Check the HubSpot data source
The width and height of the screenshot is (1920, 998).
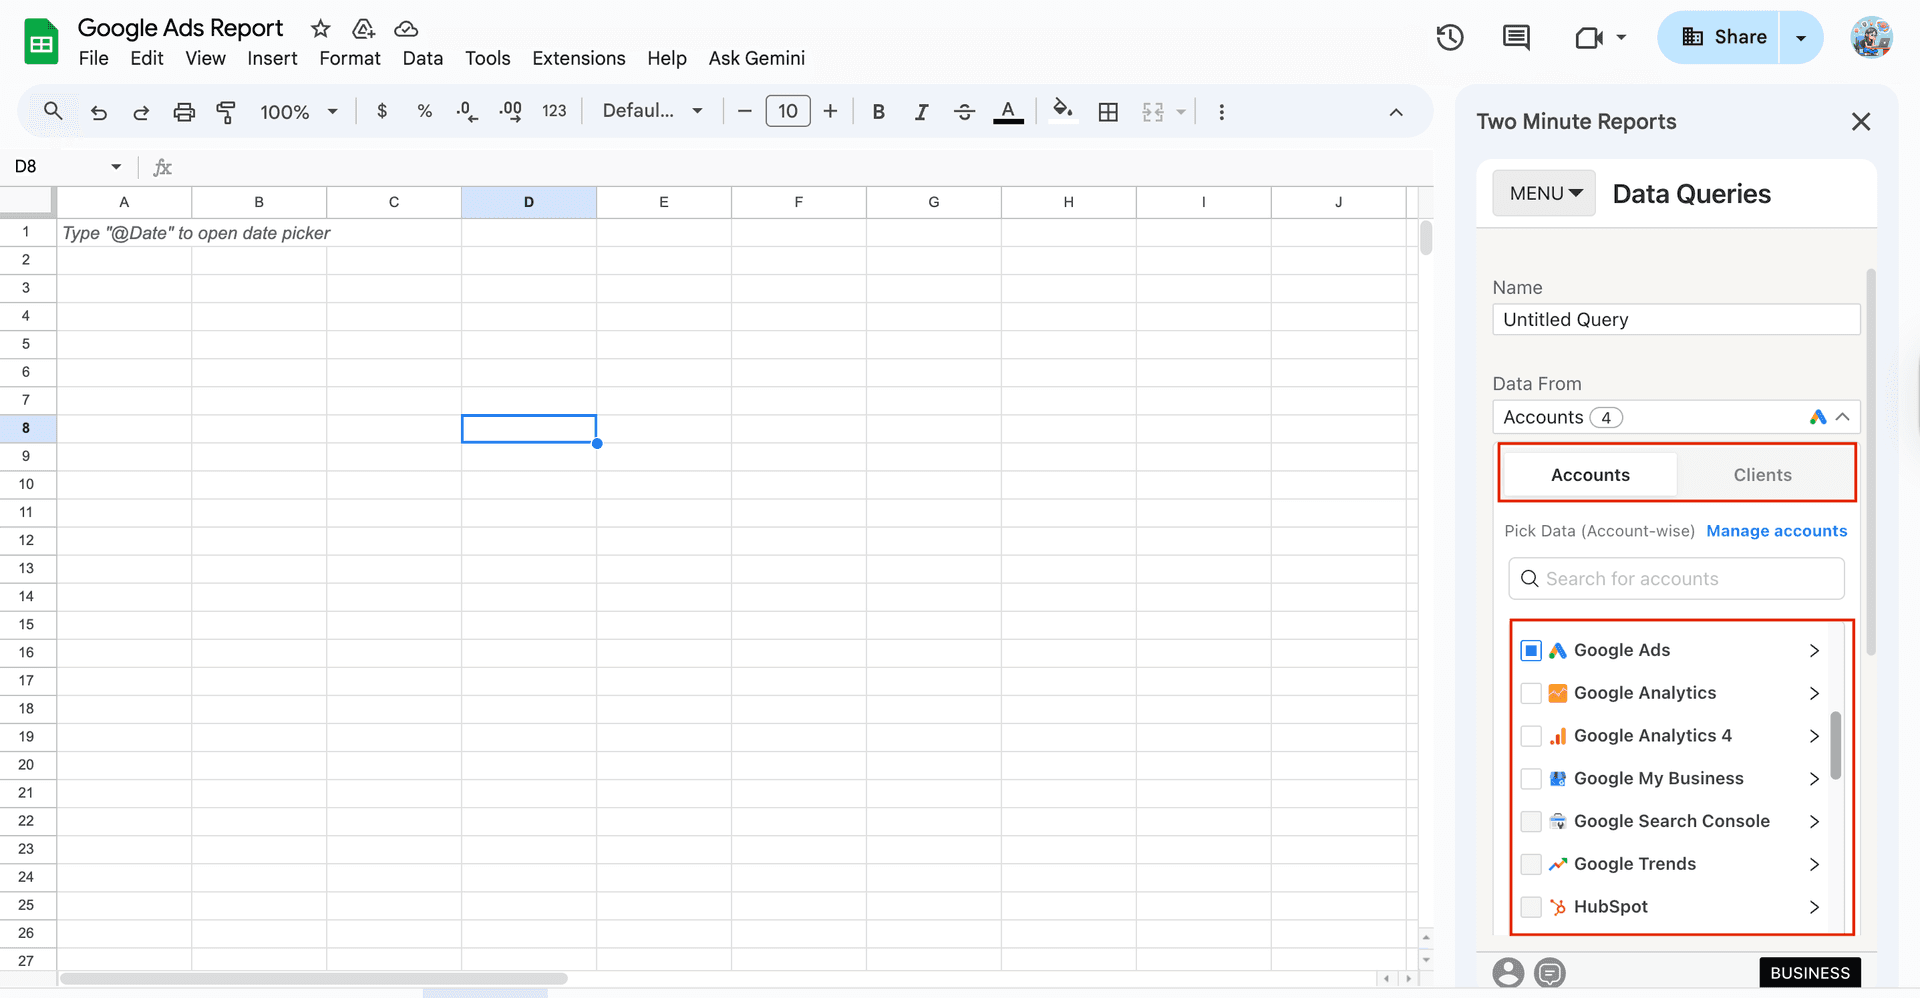(1530, 907)
